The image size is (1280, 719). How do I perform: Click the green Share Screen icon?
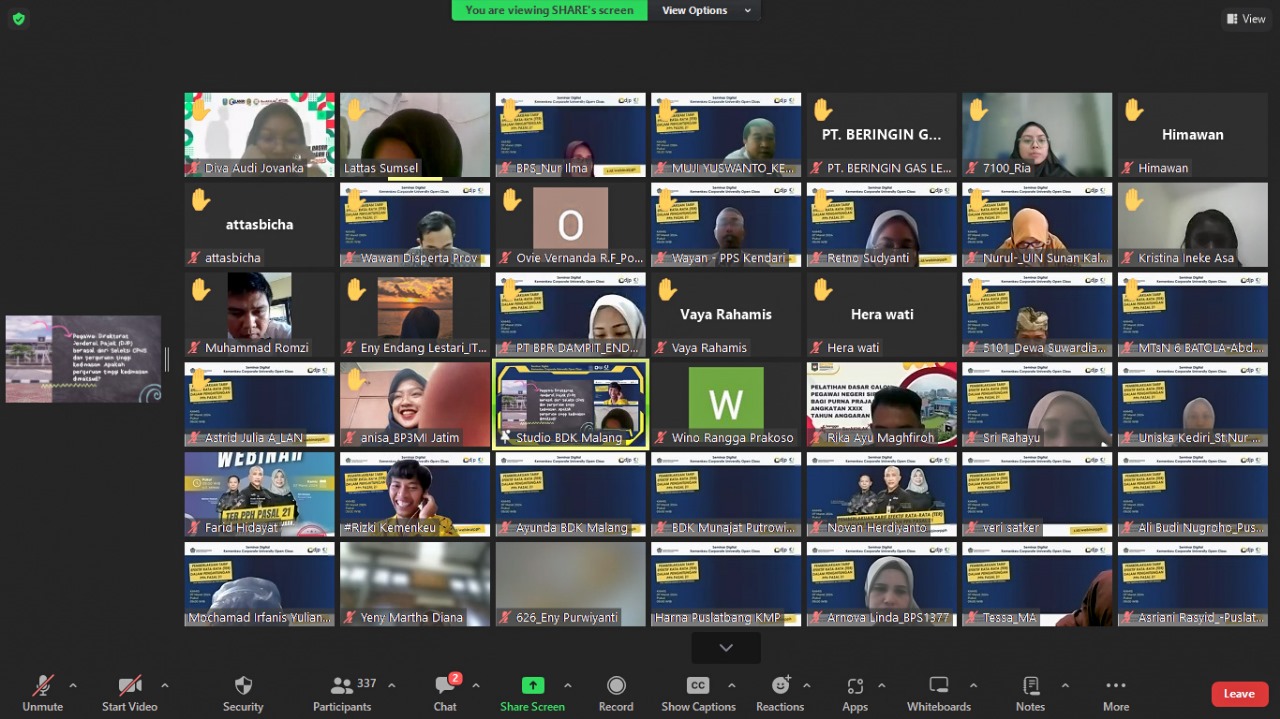tap(533, 686)
